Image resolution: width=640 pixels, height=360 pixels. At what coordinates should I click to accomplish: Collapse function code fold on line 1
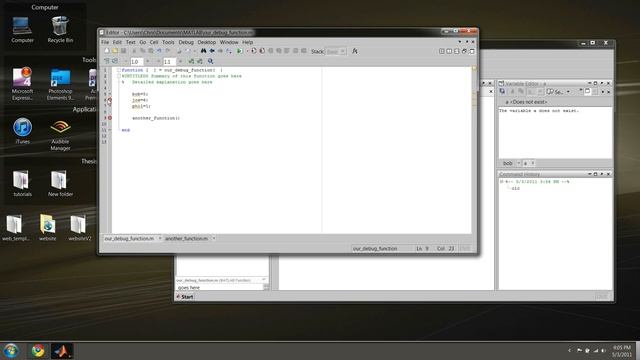pyautogui.click(x=119, y=70)
